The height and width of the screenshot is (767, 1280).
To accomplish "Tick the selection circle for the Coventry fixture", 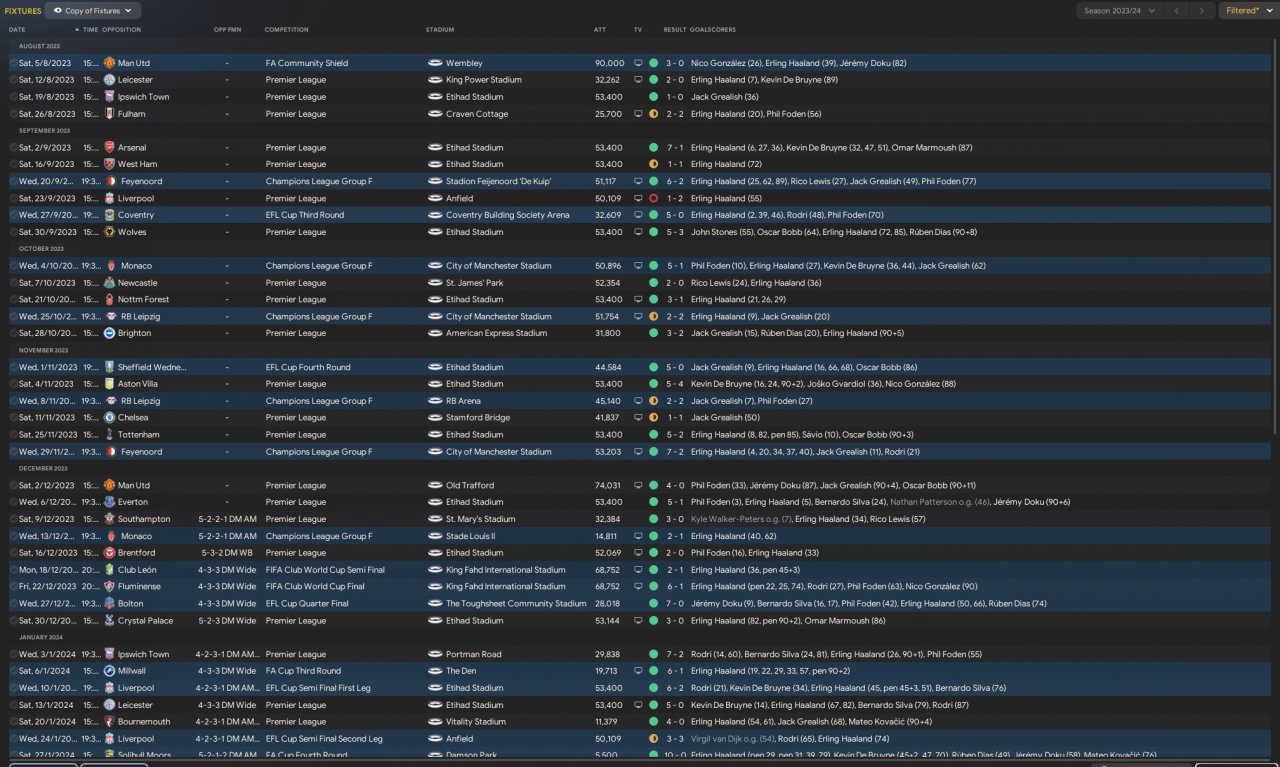I will pos(13,215).
